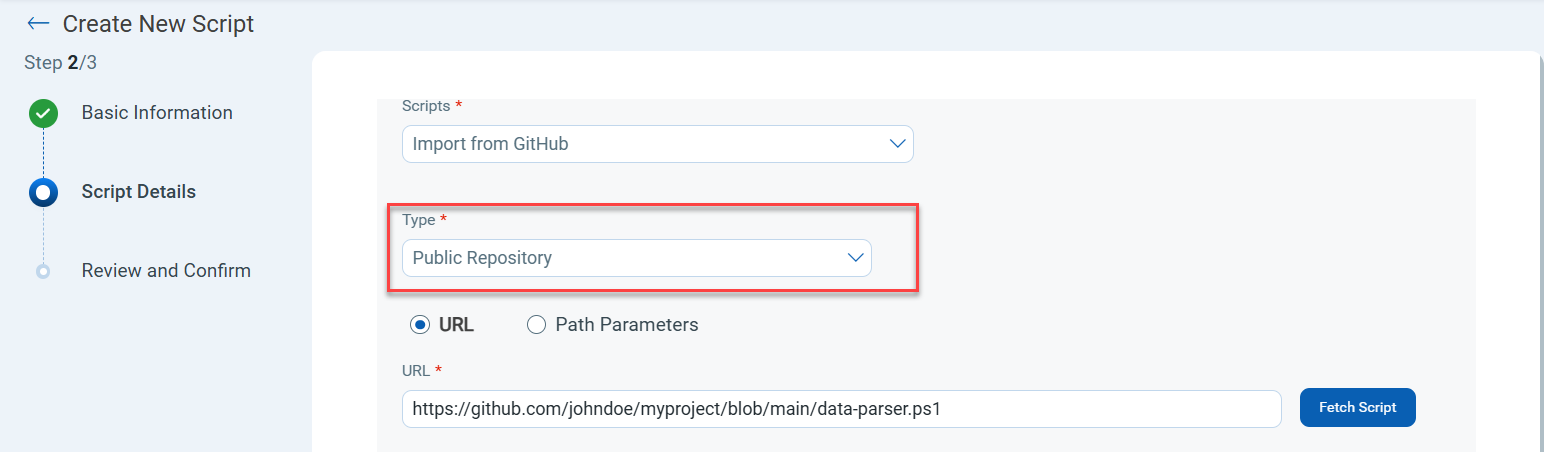Screen dimensions: 1544x452
Task: Focus the GitHub URL input field
Action: coord(841,409)
